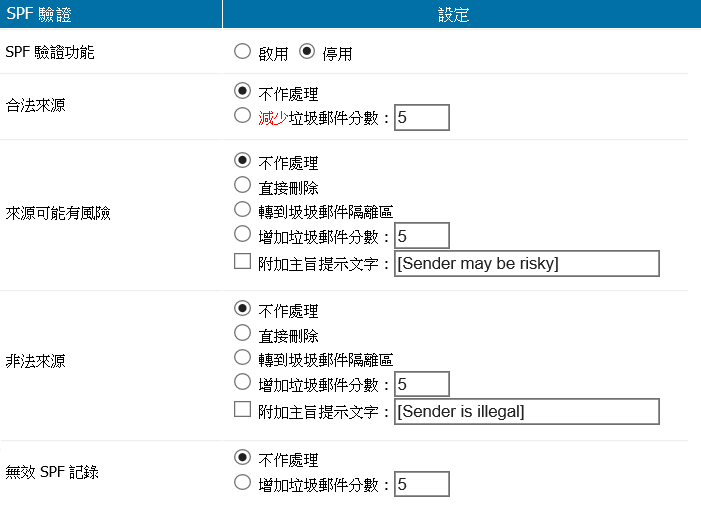701x523 pixels.
Task: Select 轉到垃圾郵件隔離區 for 來源可能有風險
Action: [x=242, y=209]
